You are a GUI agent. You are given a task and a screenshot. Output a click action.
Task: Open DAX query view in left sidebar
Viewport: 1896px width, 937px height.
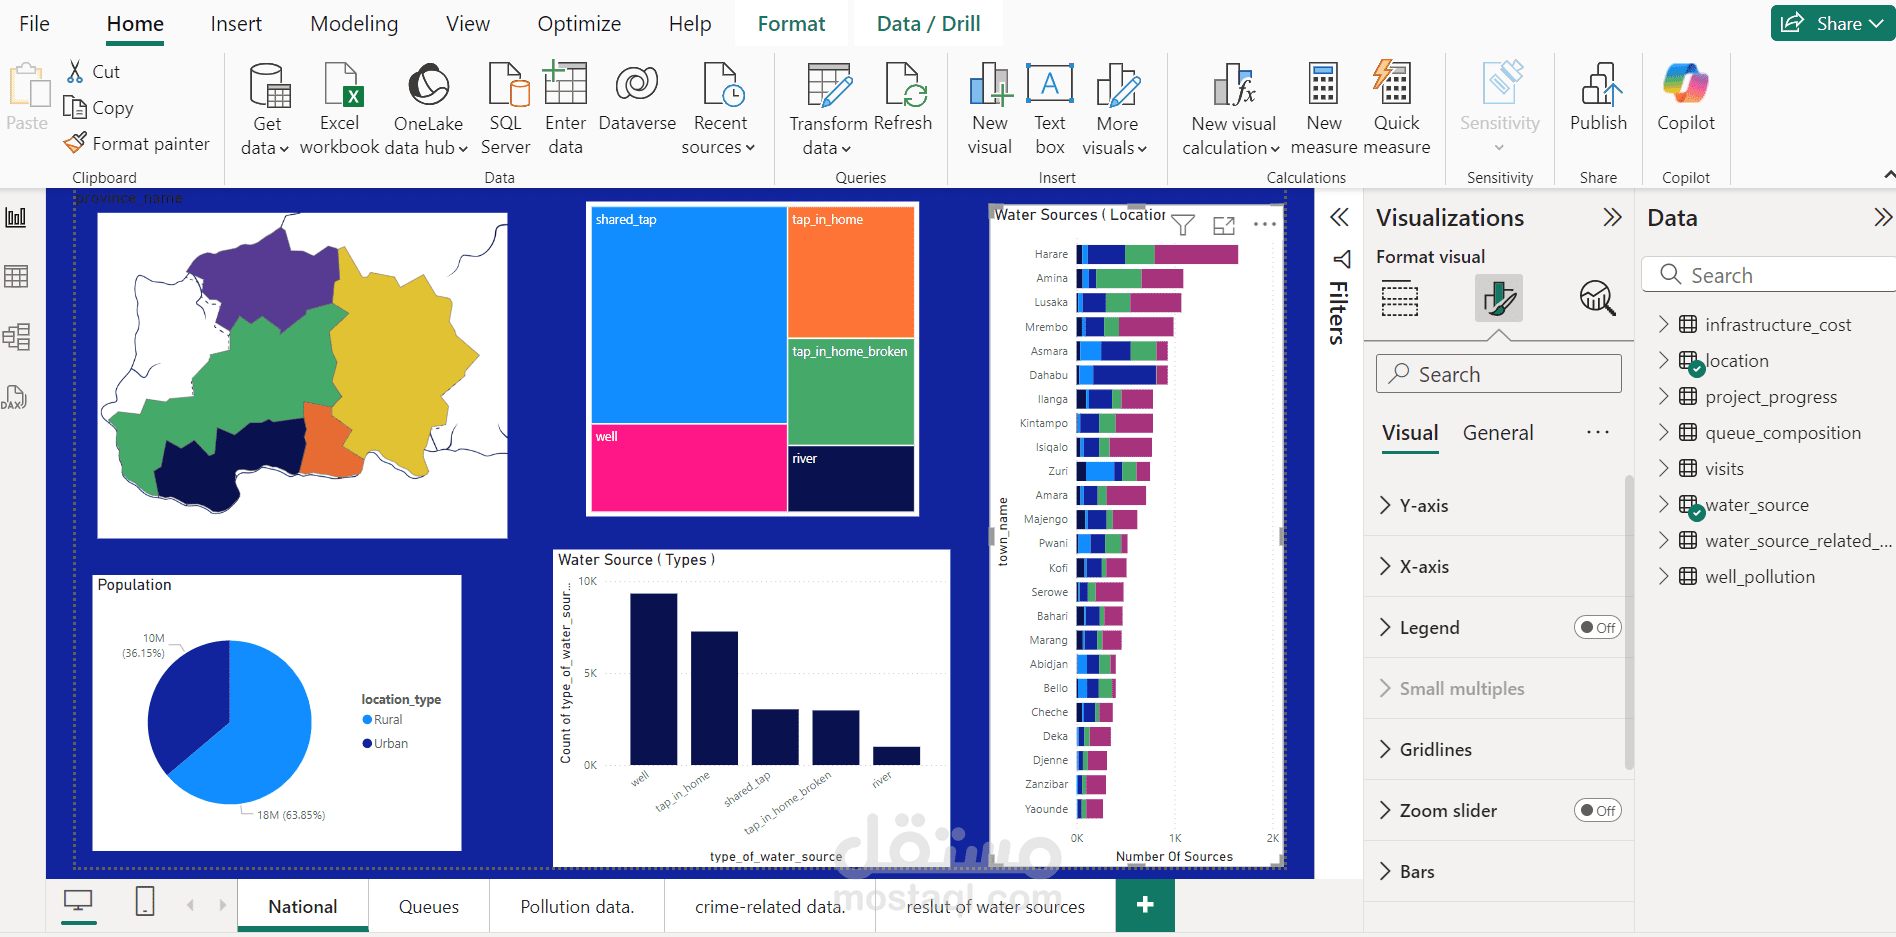(x=15, y=397)
